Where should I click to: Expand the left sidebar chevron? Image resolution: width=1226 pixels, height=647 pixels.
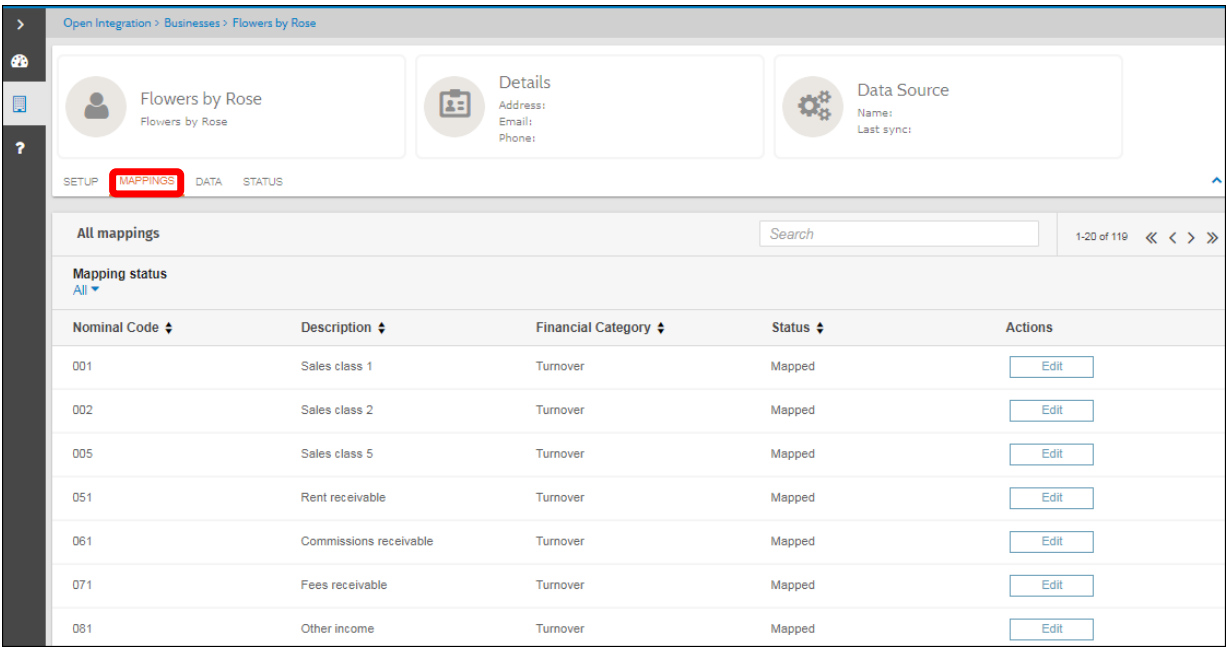22,23
